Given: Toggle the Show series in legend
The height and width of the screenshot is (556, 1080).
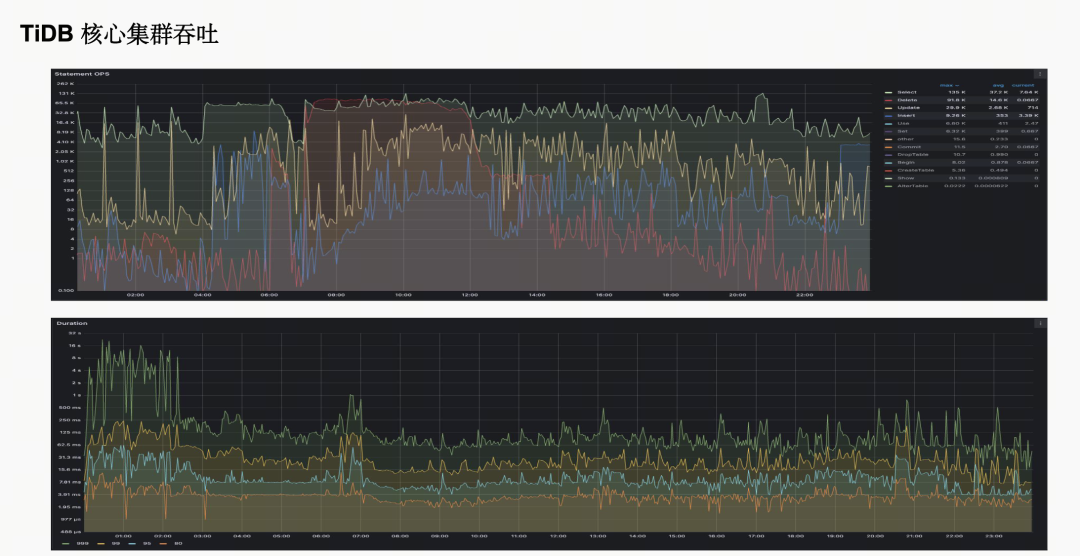Looking at the screenshot, I should pyautogui.click(x=905, y=178).
